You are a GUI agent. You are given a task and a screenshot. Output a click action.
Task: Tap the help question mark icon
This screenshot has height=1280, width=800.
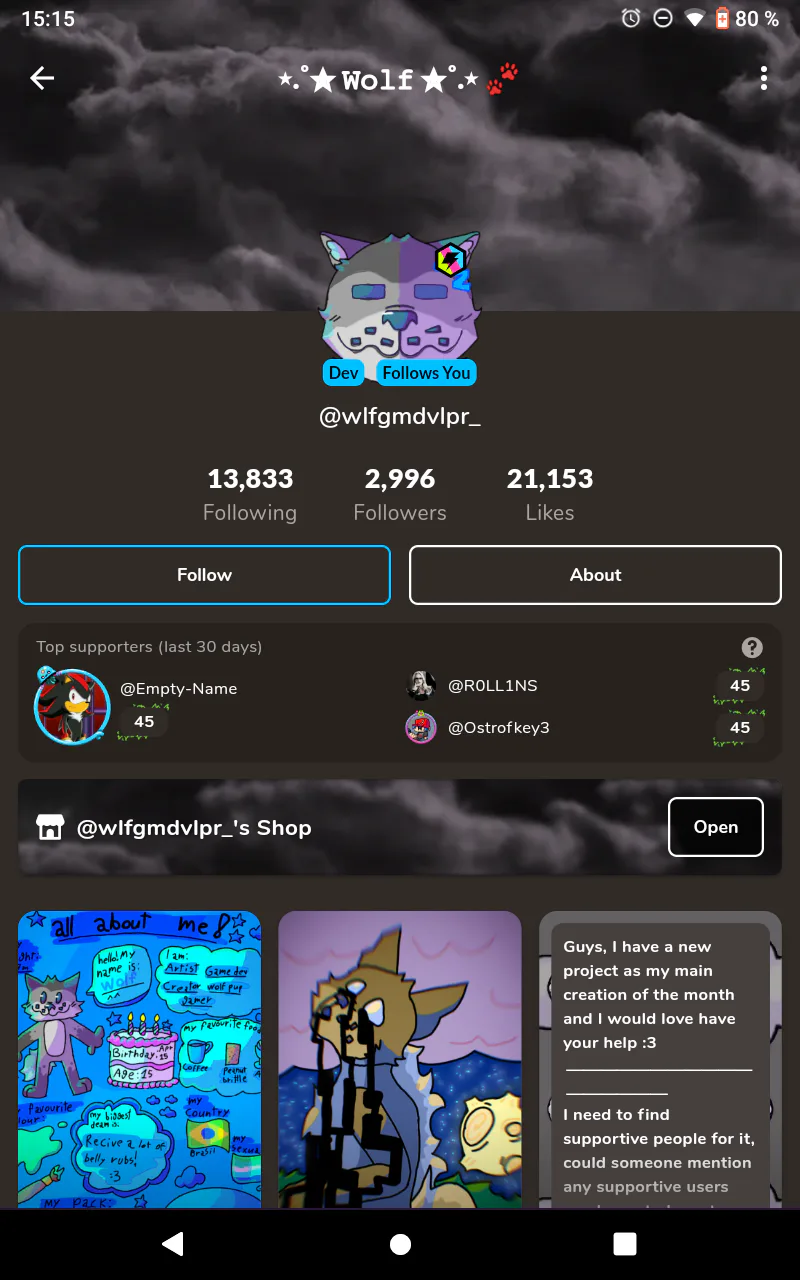pos(752,647)
